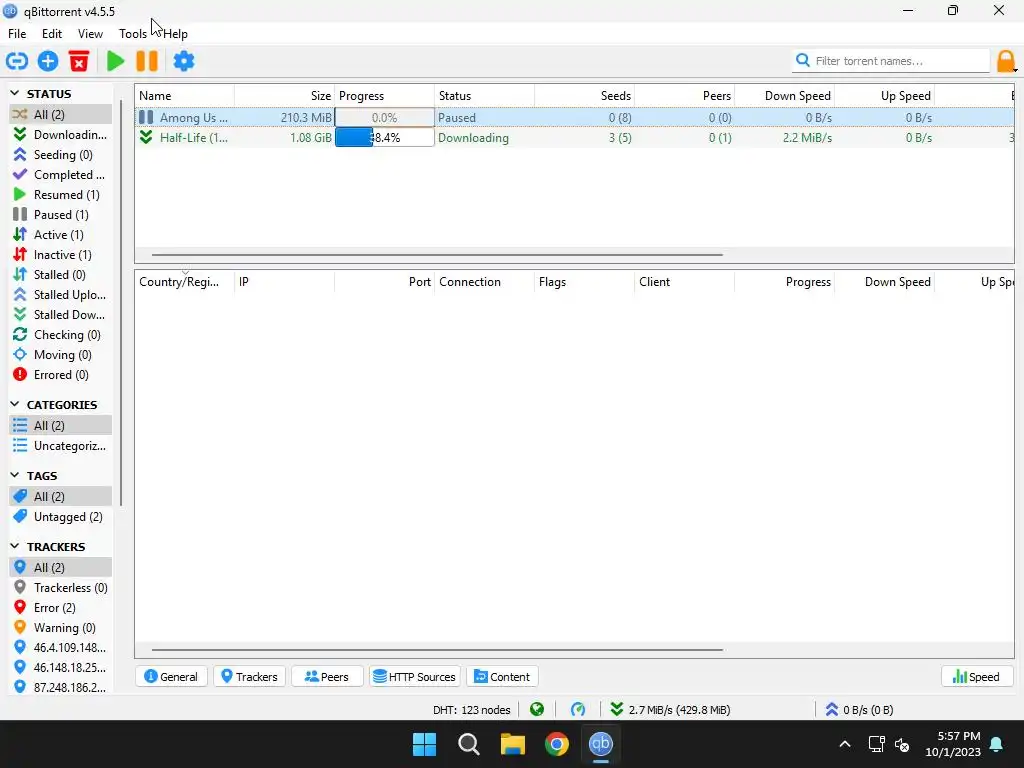Click the Among Us 0.0% progress bar
The width and height of the screenshot is (1024, 768).
(385, 118)
